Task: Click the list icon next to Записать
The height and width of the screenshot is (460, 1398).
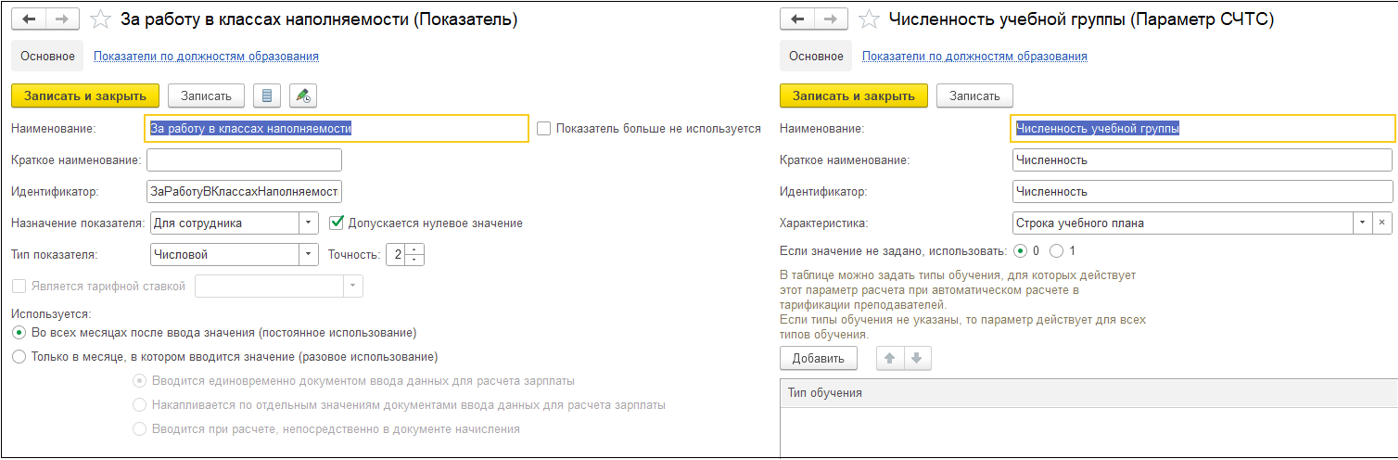Action: click(x=267, y=96)
